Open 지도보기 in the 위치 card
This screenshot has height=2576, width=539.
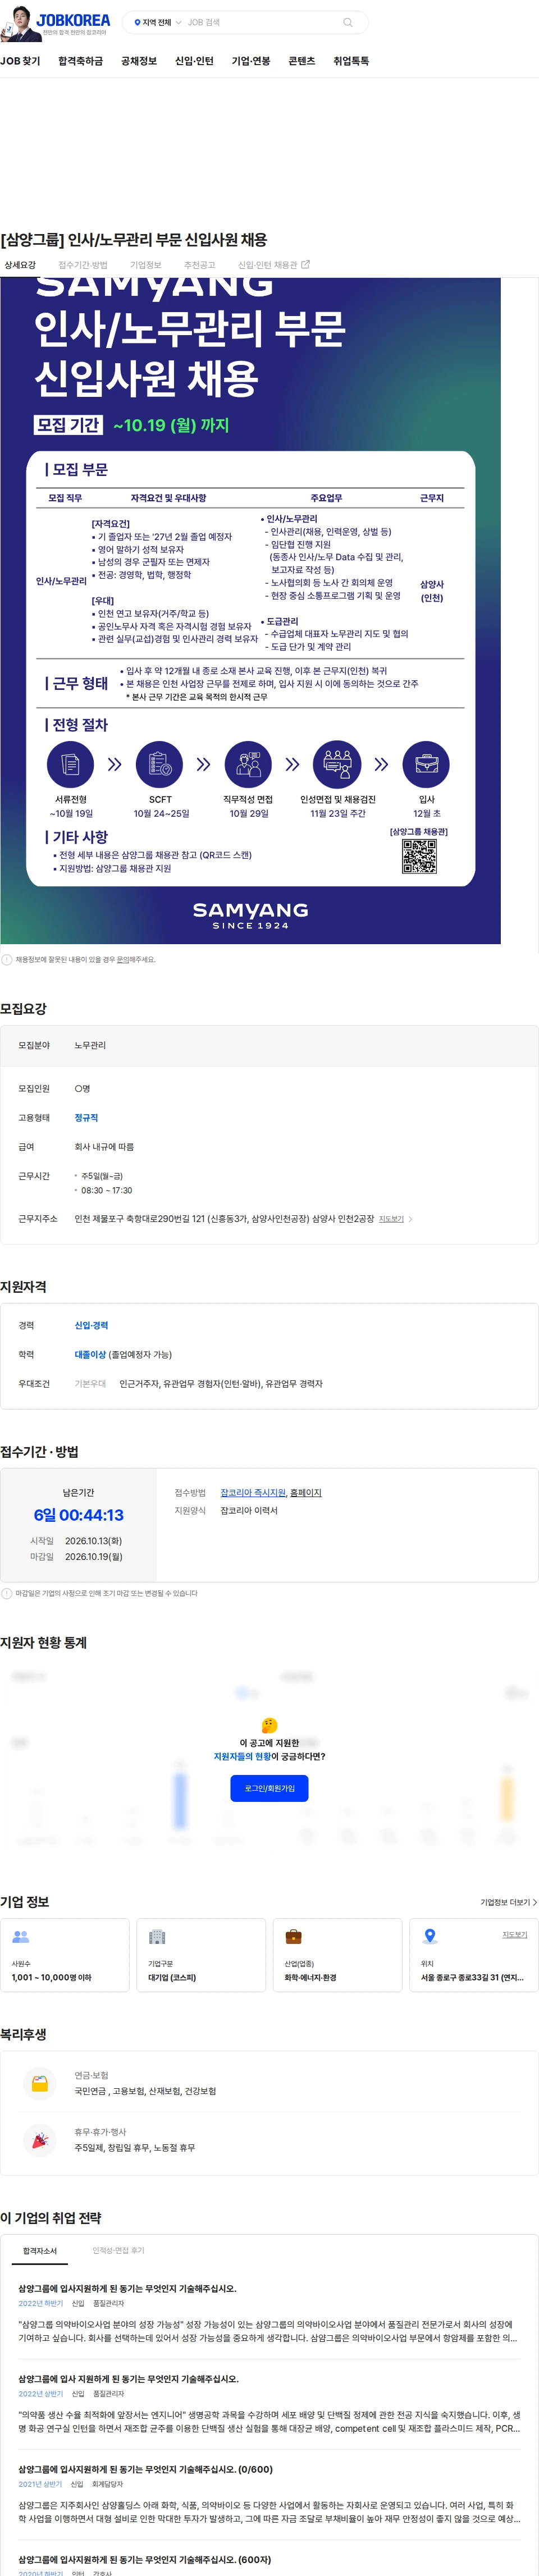(x=514, y=1935)
